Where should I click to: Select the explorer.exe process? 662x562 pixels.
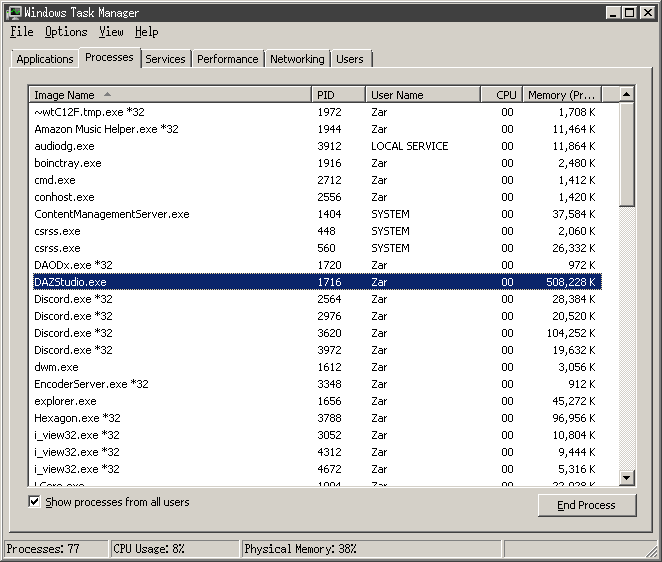point(317,401)
